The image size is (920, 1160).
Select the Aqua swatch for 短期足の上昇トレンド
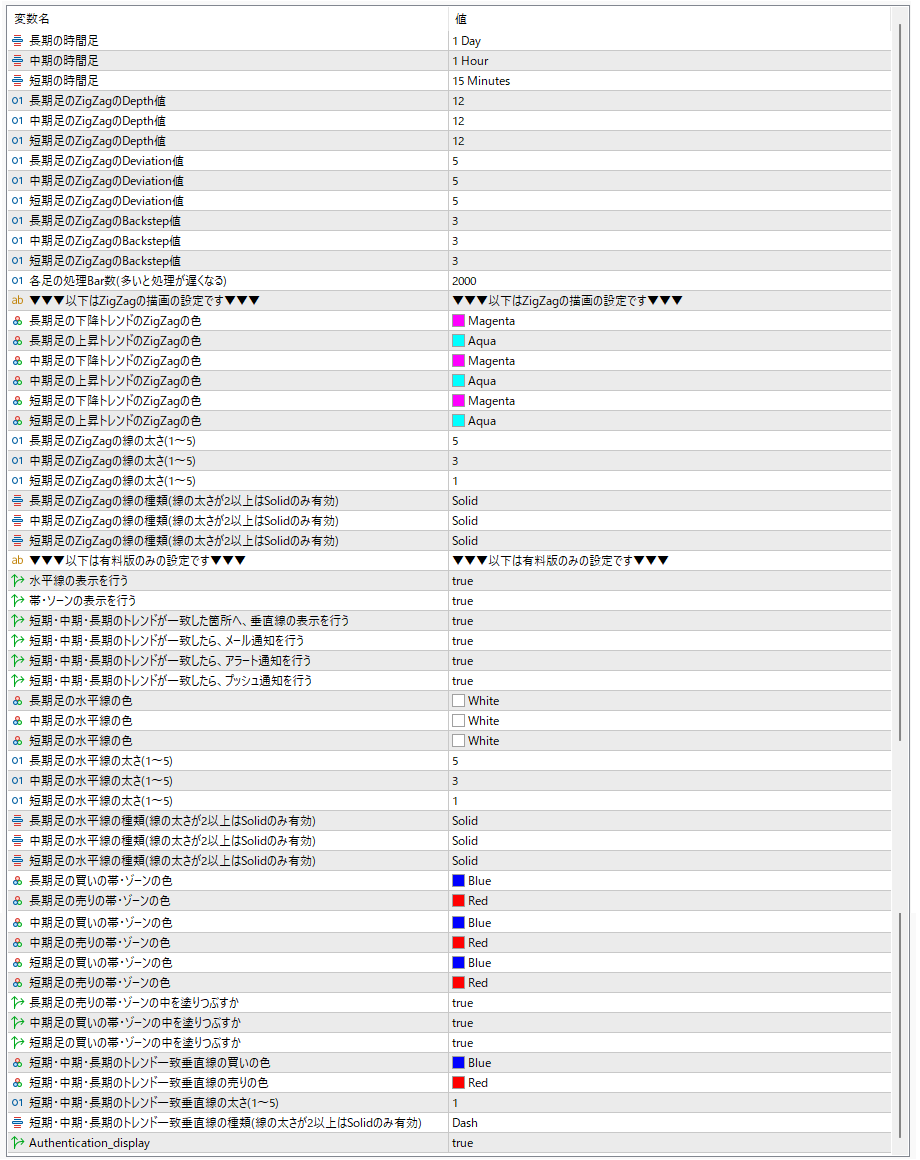[459, 420]
